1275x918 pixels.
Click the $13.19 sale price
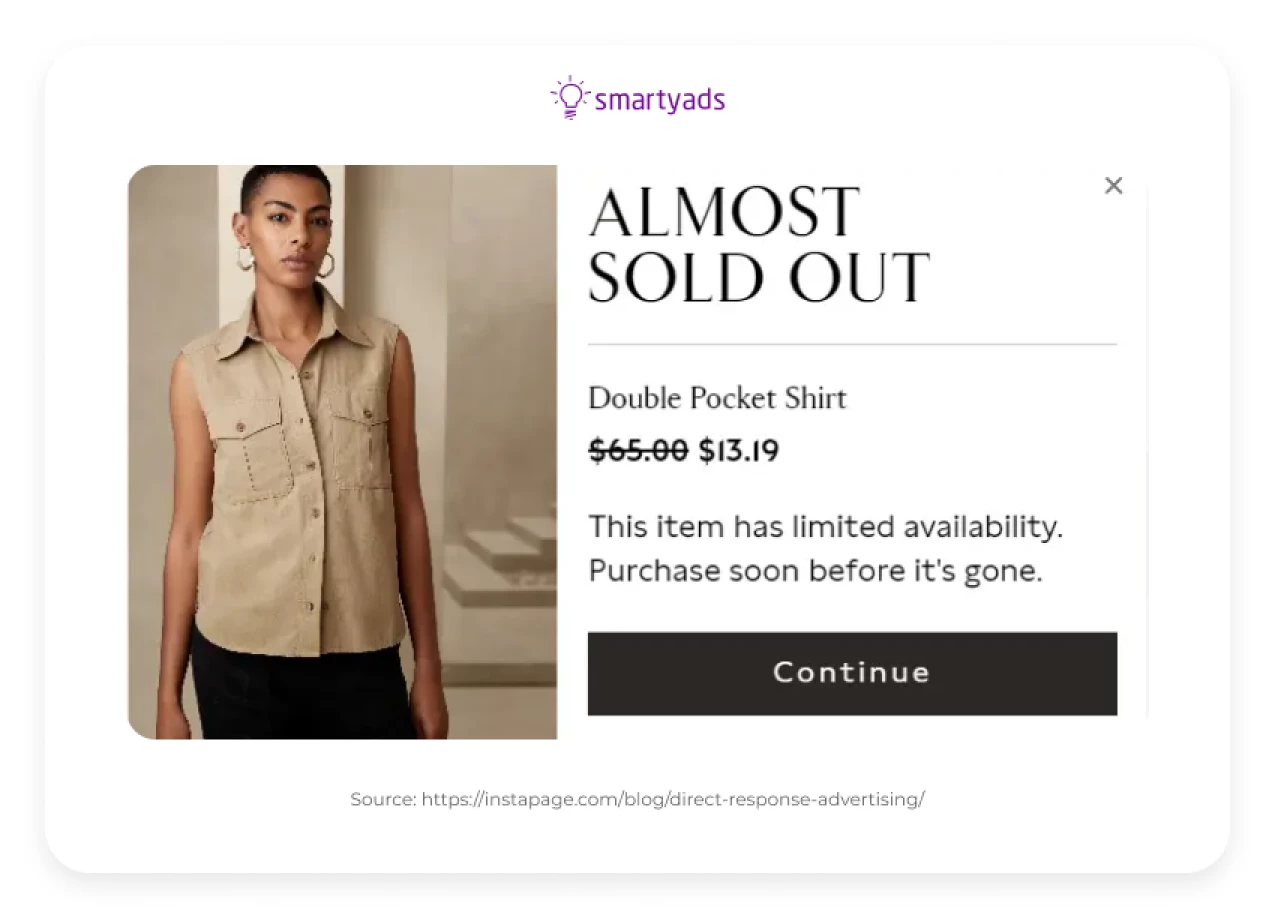click(738, 451)
